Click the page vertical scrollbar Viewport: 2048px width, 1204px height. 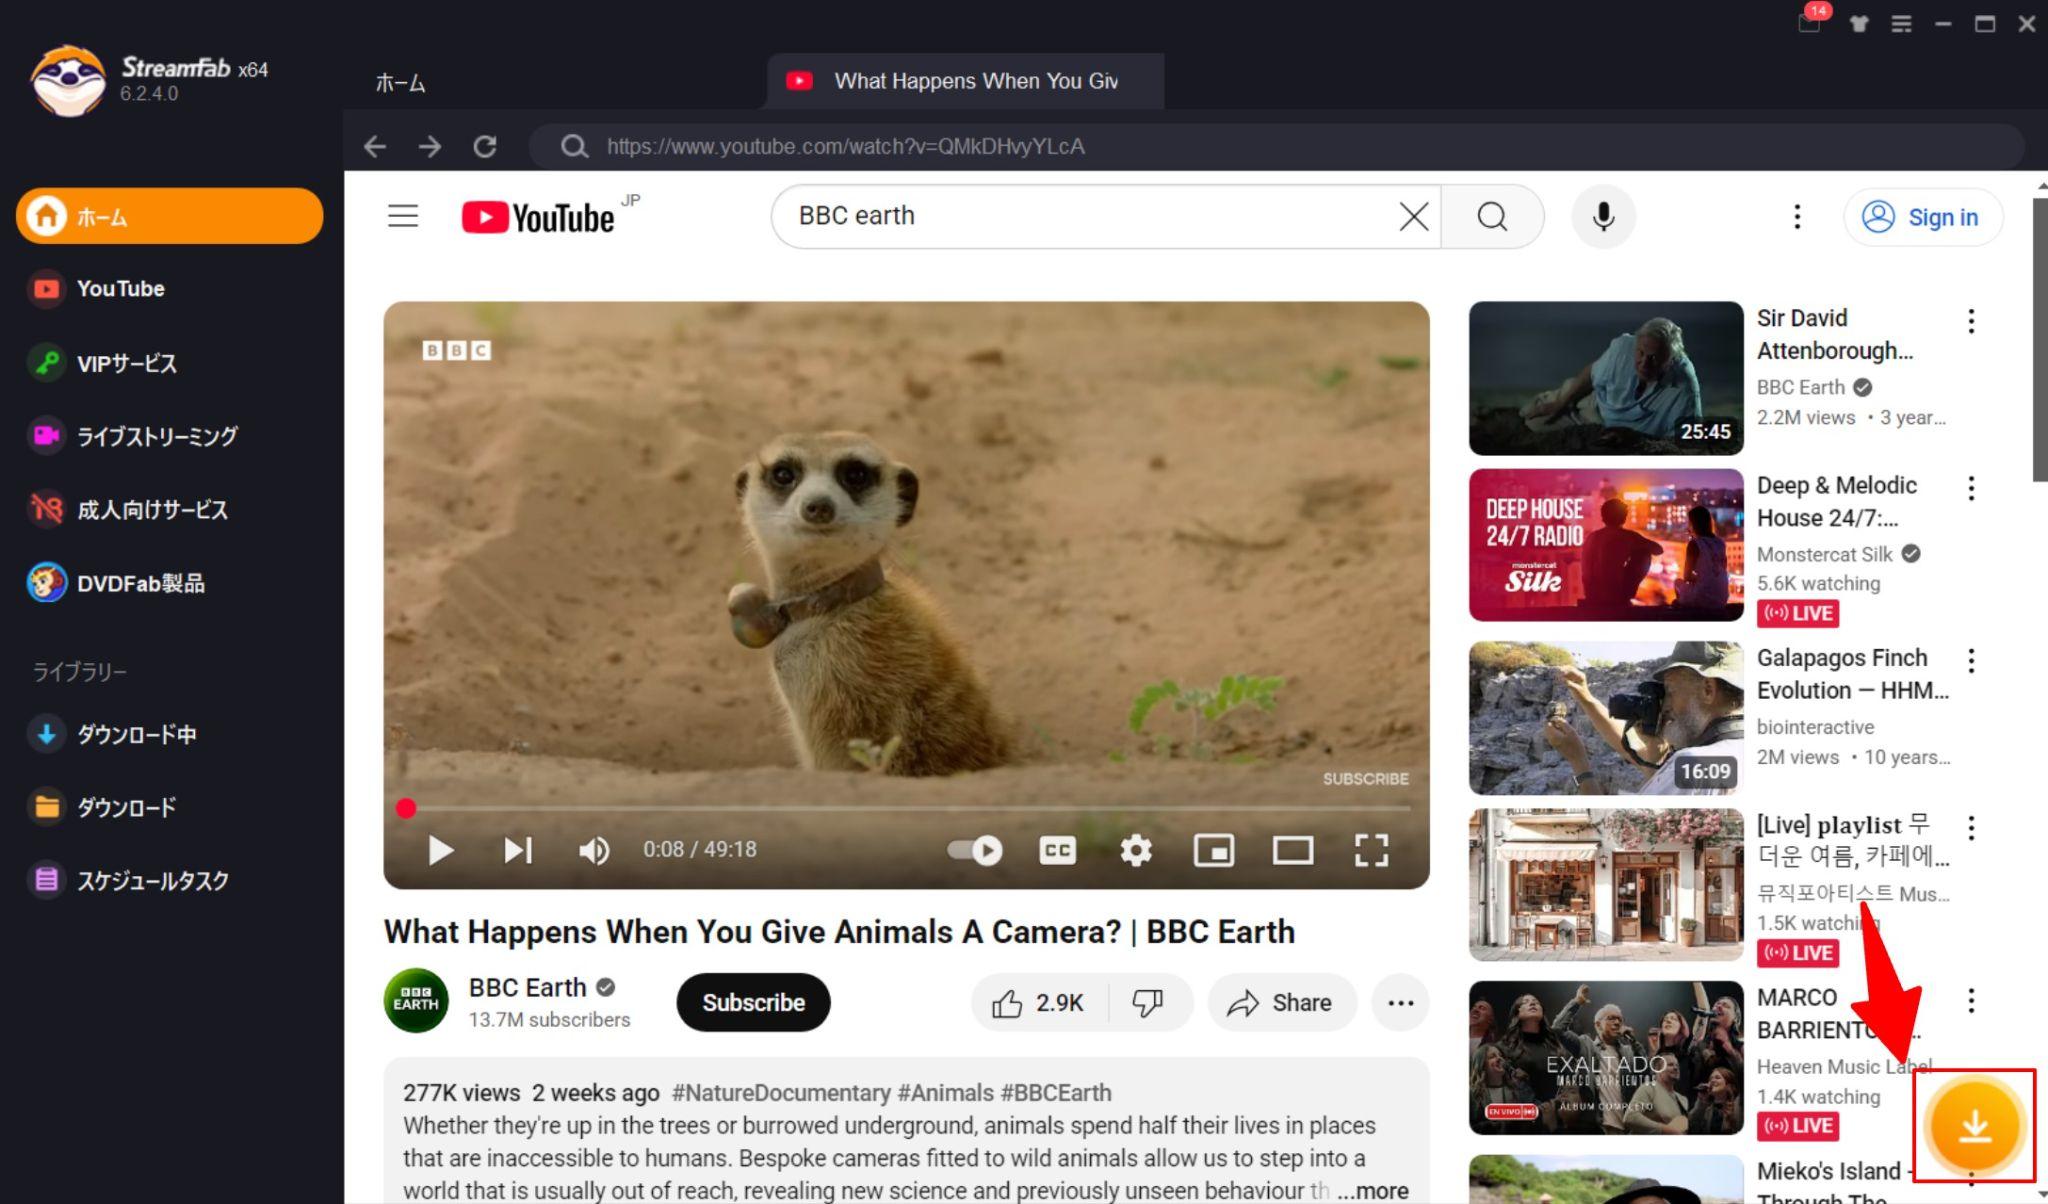(x=2040, y=340)
